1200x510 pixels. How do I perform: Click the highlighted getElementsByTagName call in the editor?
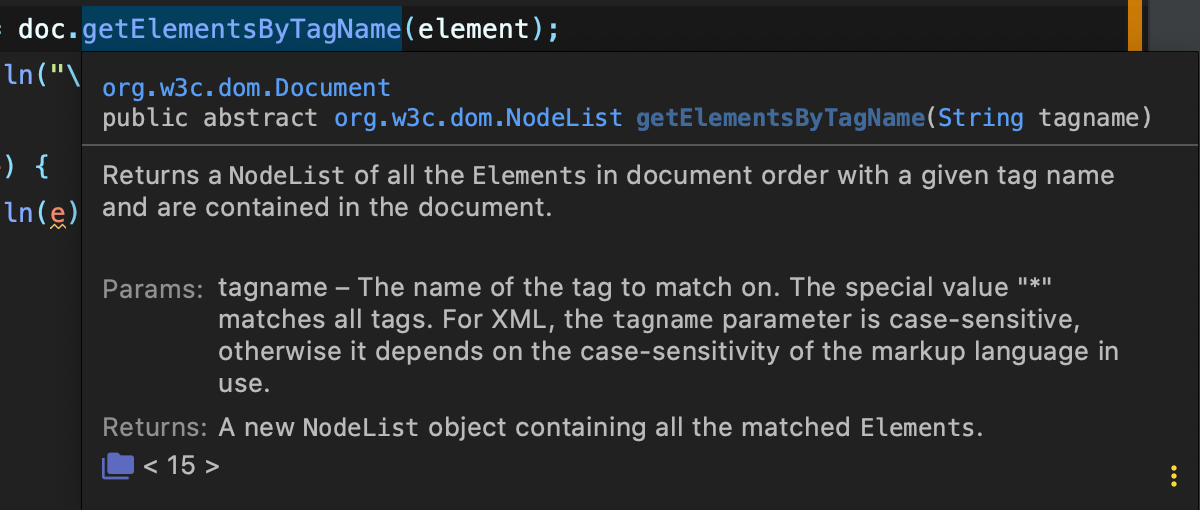click(x=241, y=29)
